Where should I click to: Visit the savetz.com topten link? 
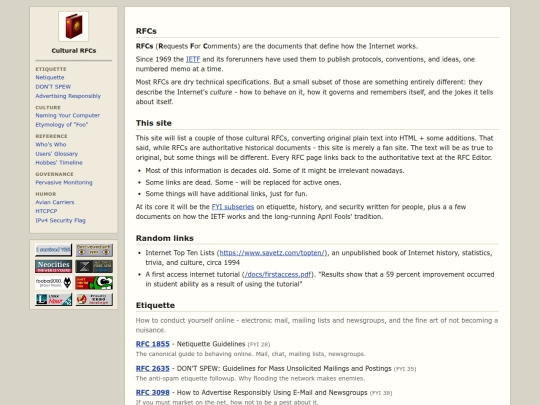272,253
